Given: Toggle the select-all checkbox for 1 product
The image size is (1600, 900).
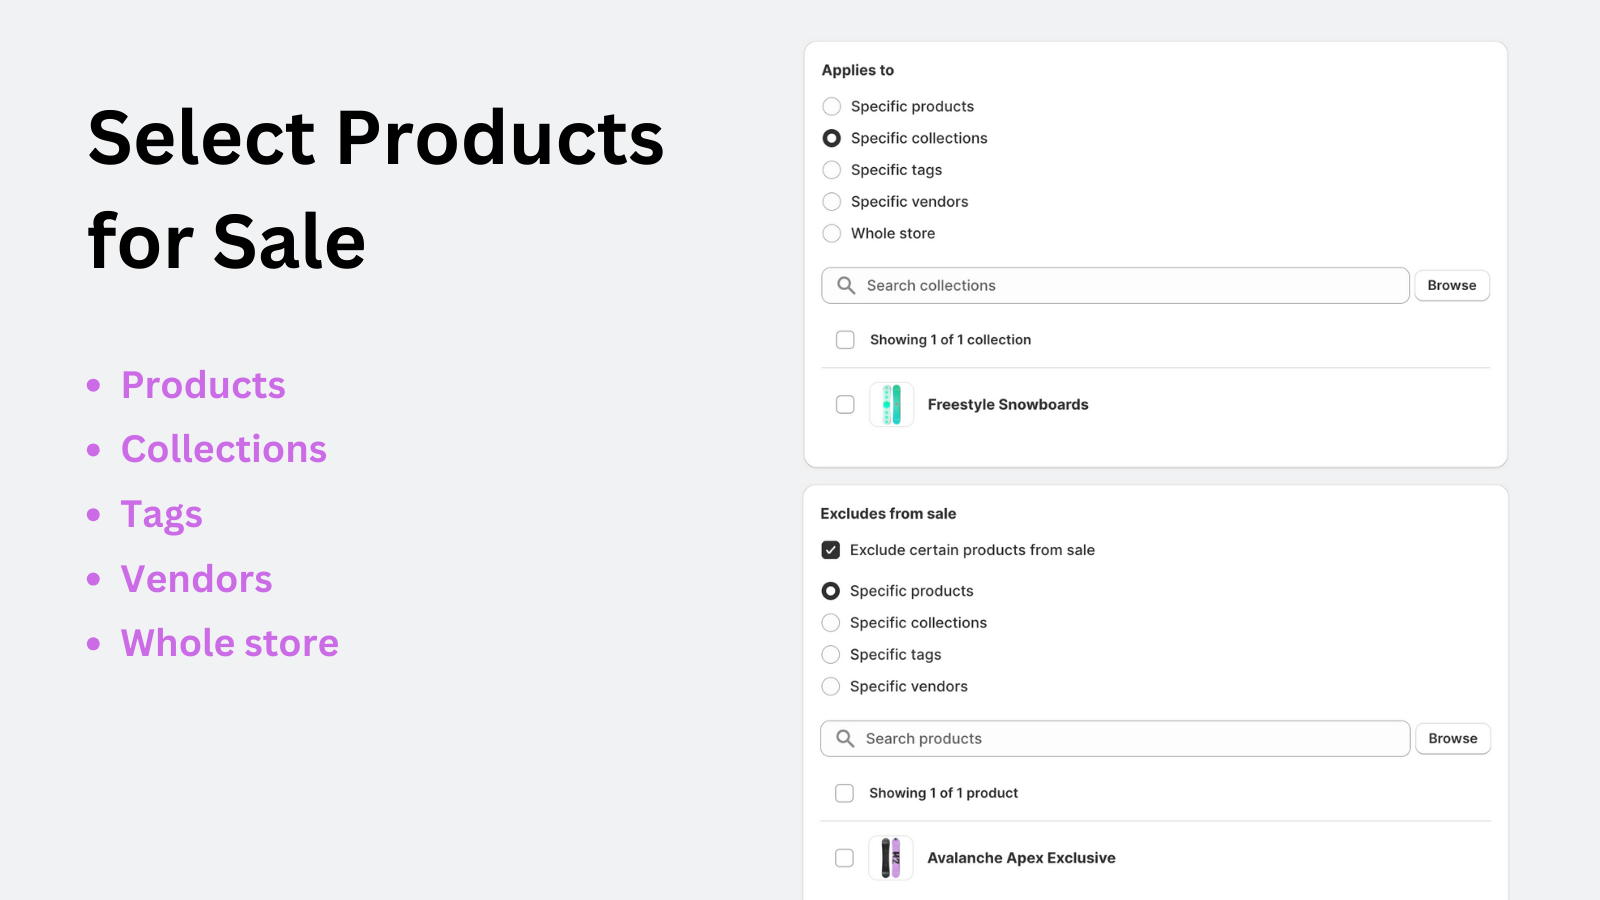Looking at the screenshot, I should 844,793.
